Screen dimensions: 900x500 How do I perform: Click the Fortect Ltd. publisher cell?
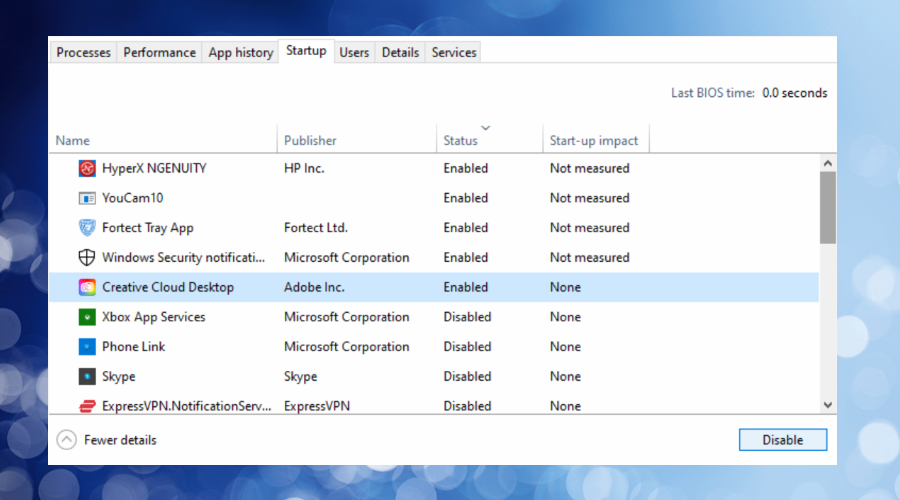pos(316,228)
